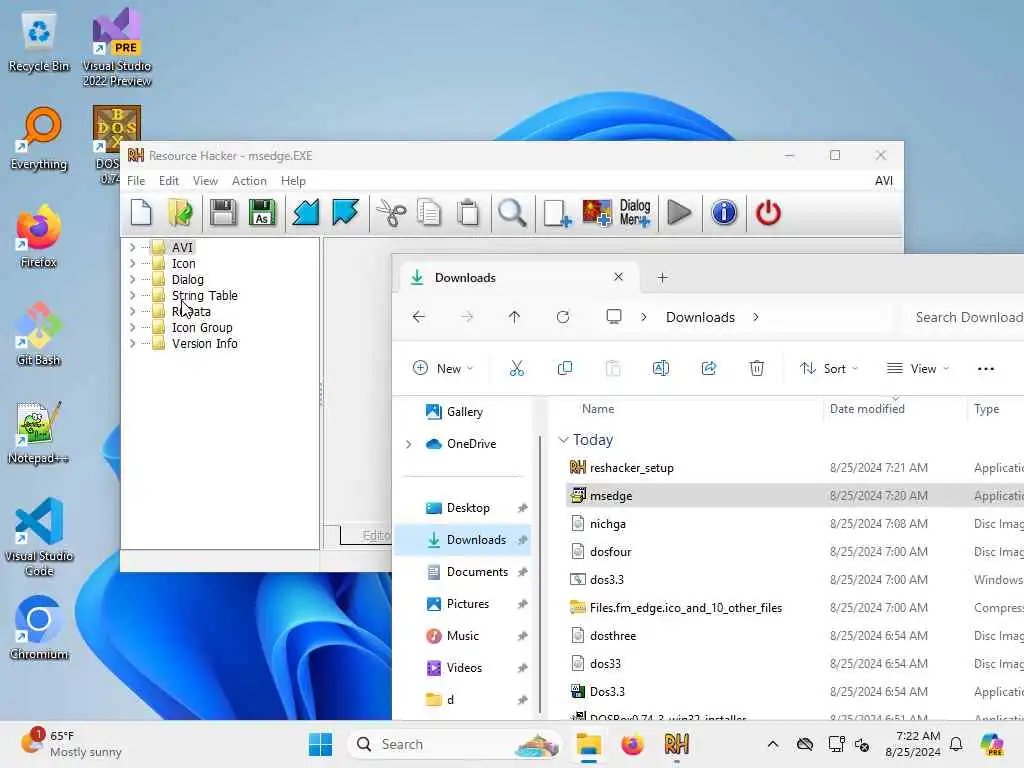Screen dimensions: 1024x768
Task: Open the File menu in Resource Hacker
Action: tap(136, 181)
